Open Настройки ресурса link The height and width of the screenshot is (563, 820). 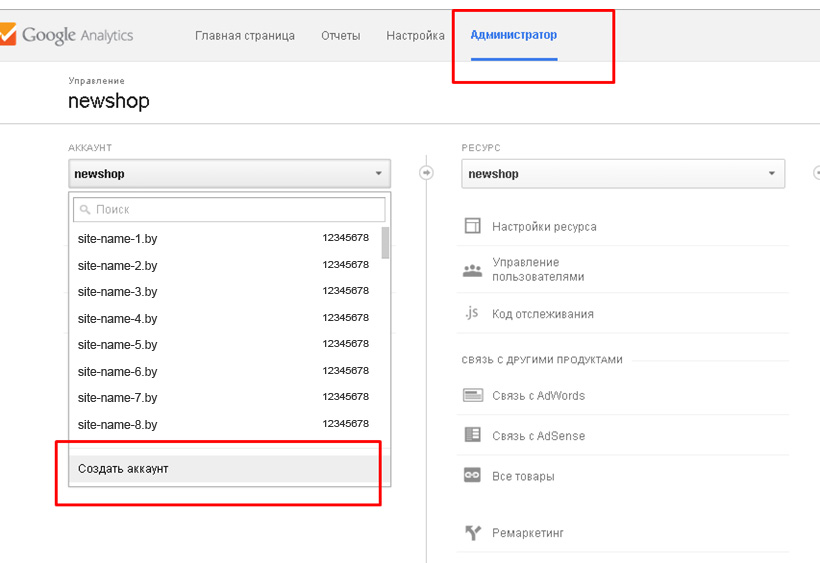point(544,227)
